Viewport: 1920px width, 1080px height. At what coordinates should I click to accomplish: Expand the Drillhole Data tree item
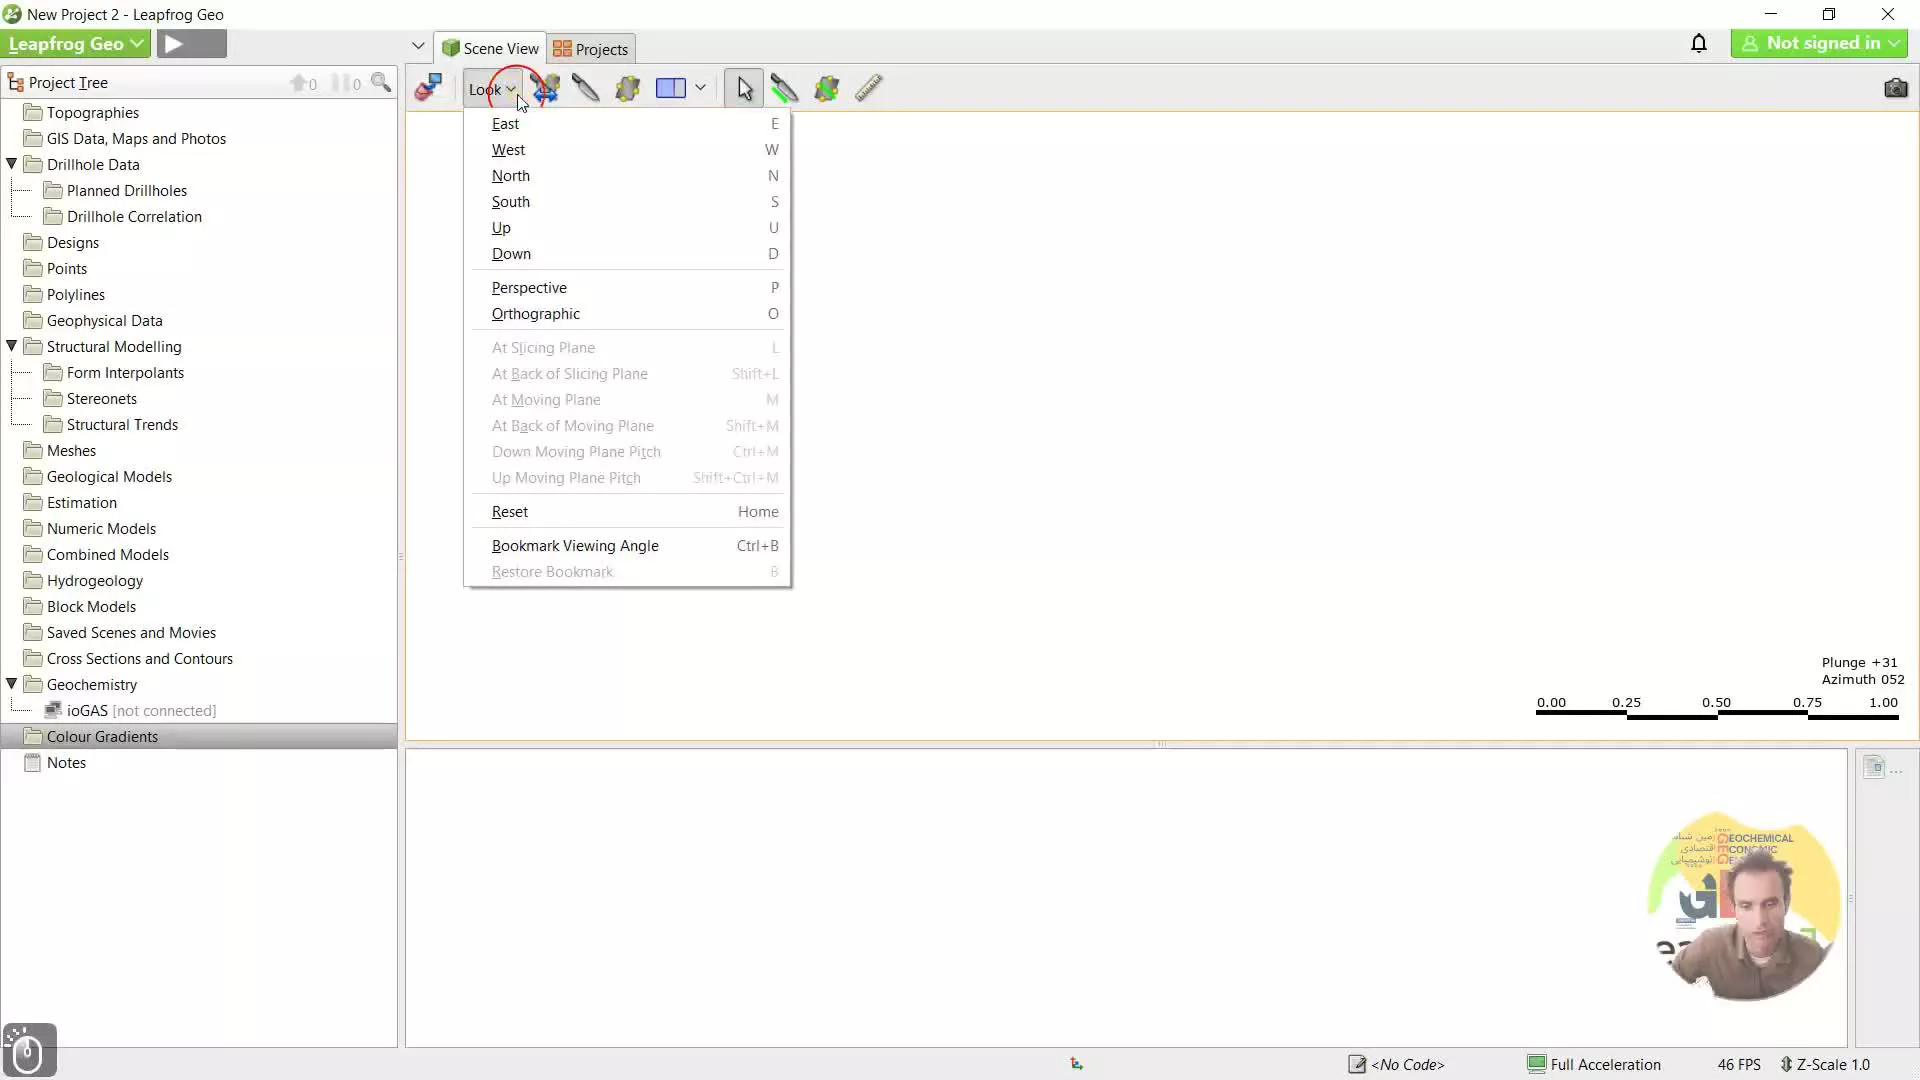coord(12,164)
